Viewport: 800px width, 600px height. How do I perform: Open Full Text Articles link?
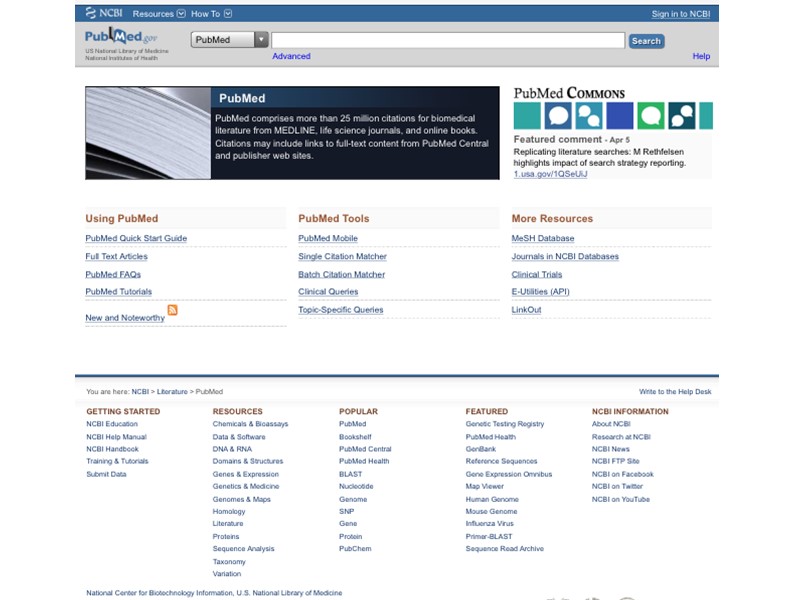(x=116, y=256)
